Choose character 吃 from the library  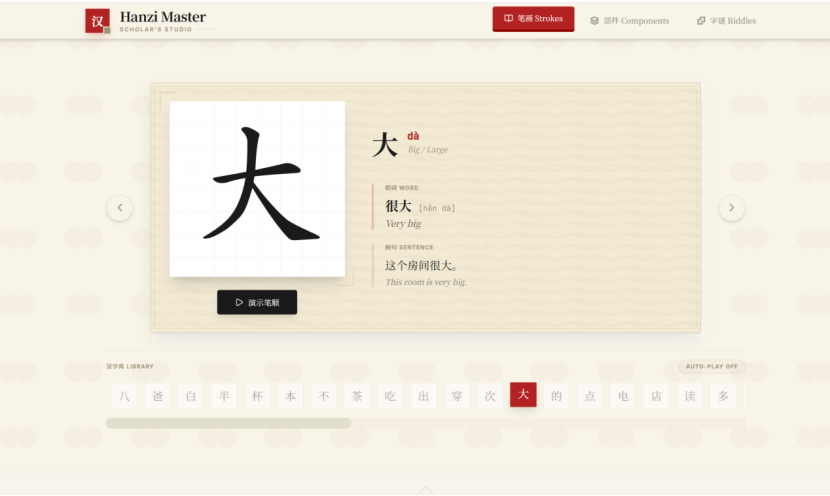pyautogui.click(x=390, y=396)
